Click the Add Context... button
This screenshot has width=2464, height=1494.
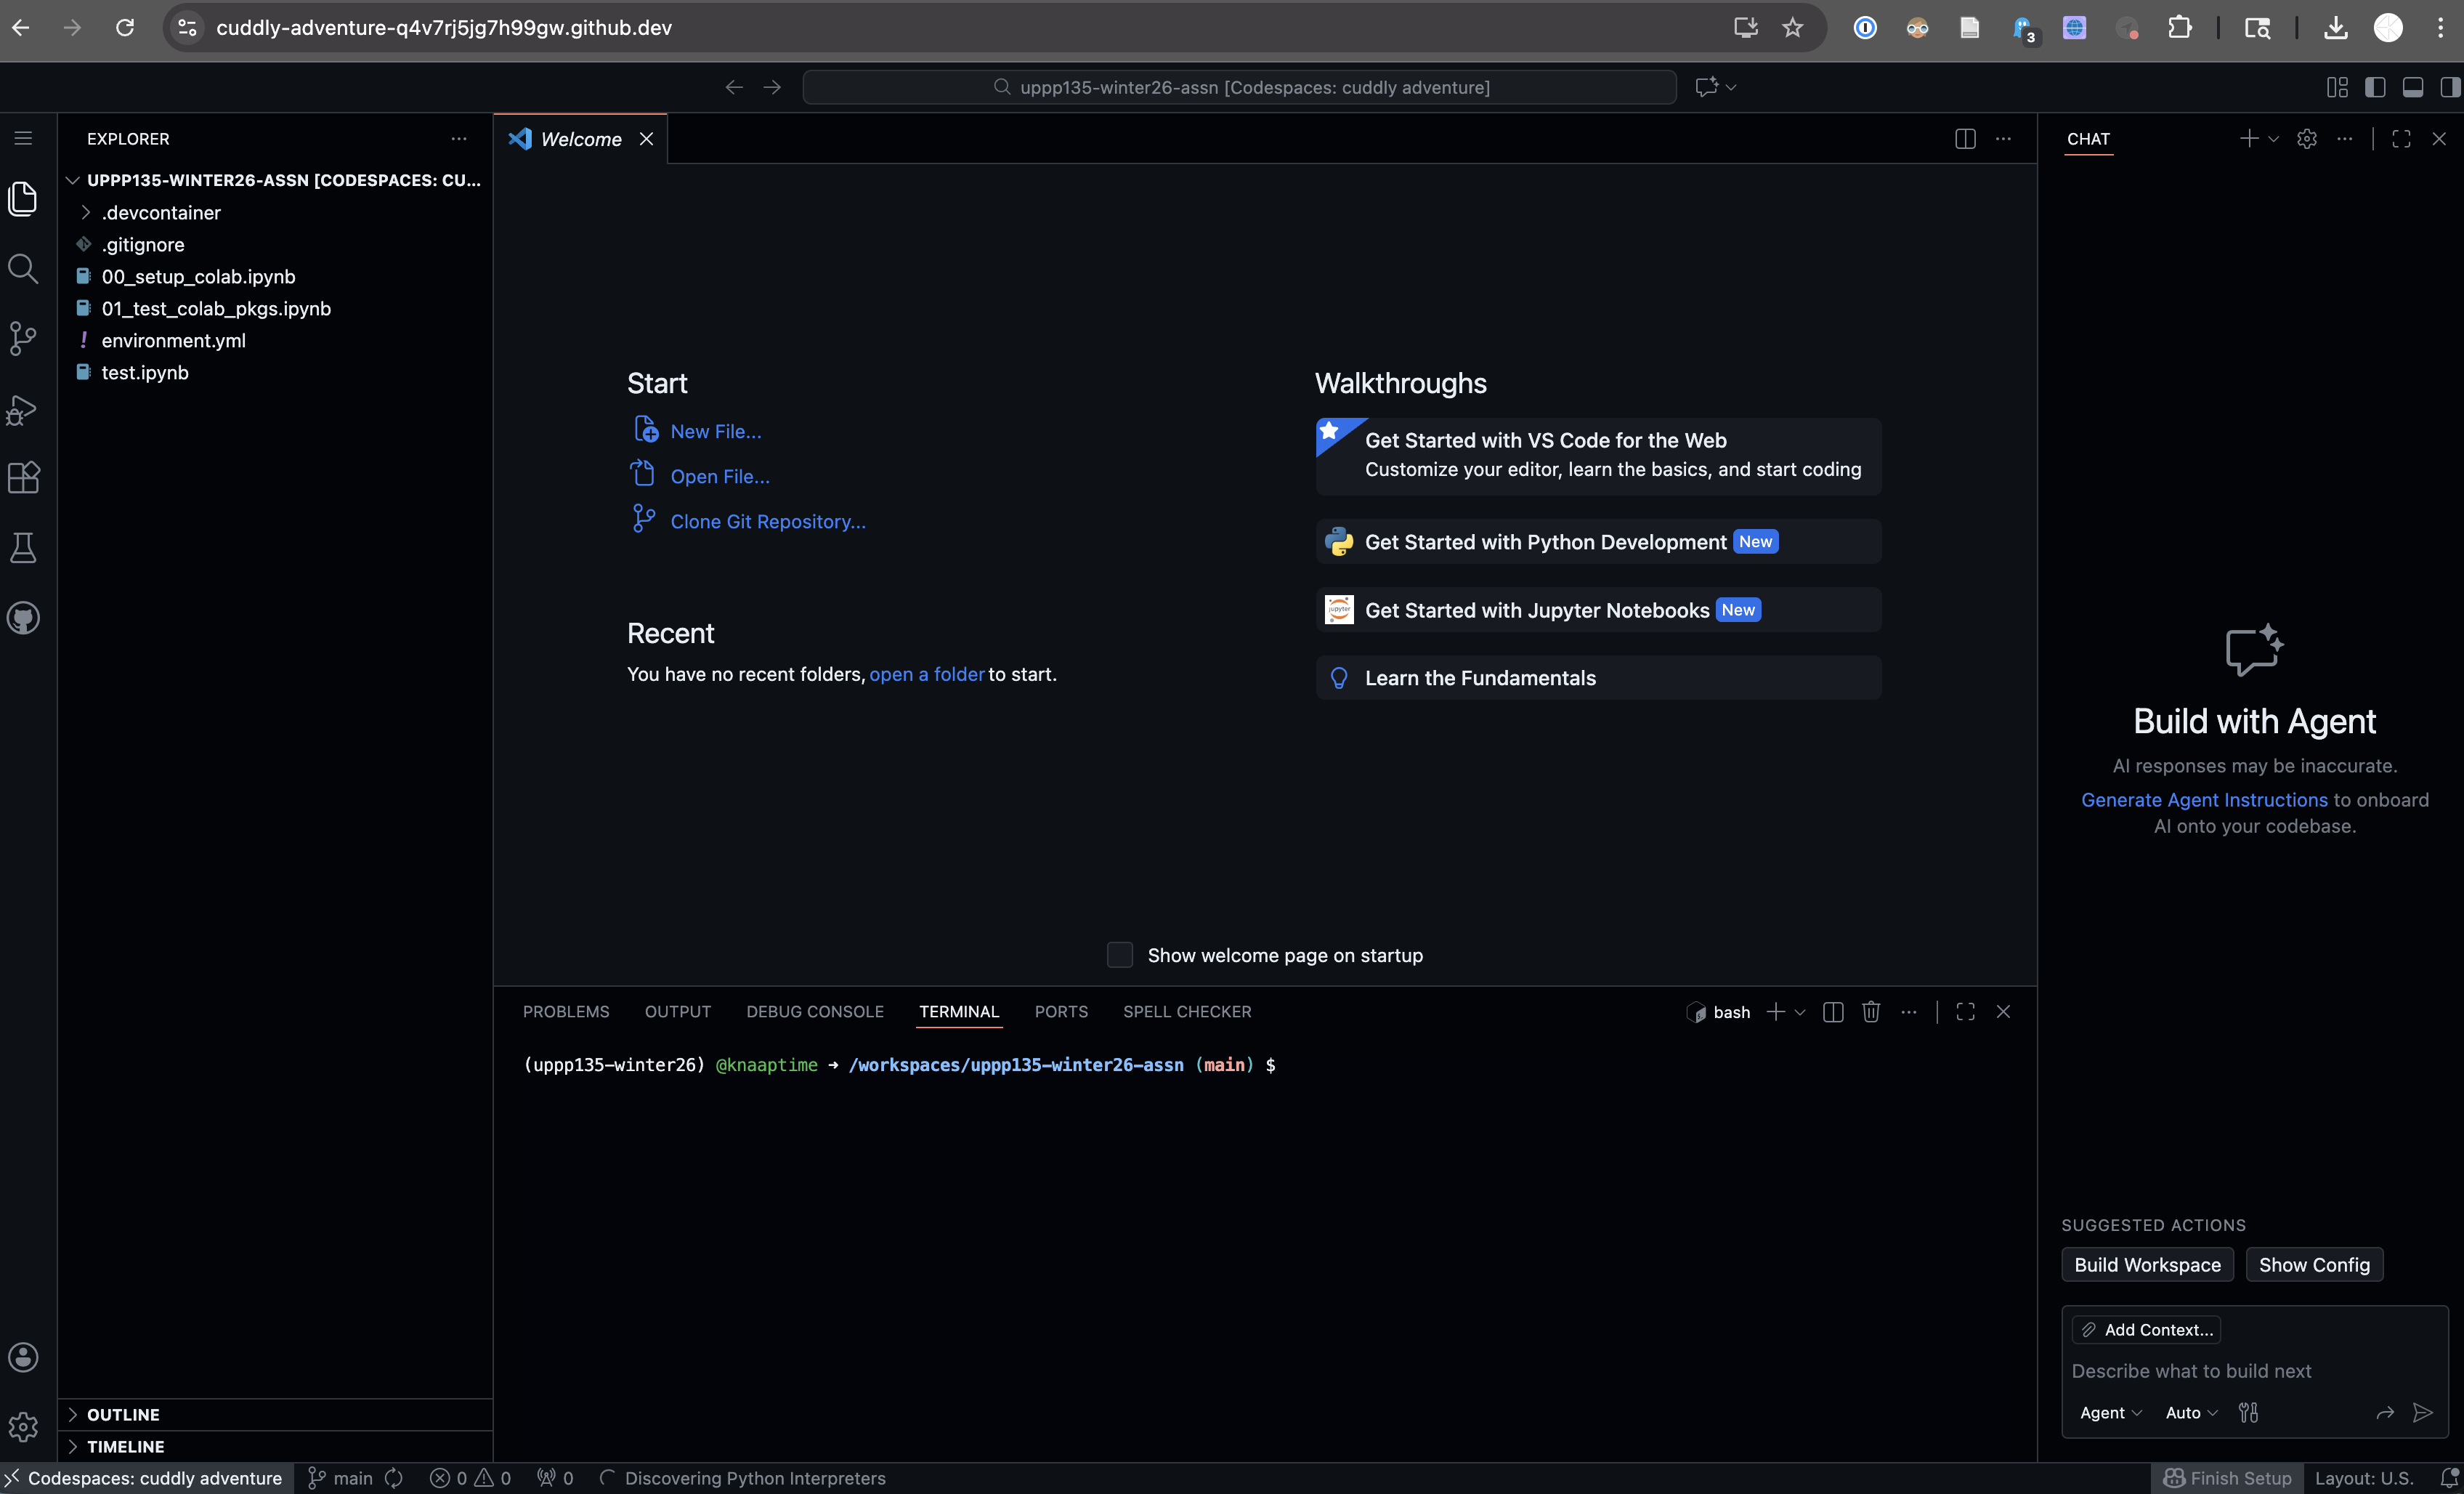coord(2146,1330)
